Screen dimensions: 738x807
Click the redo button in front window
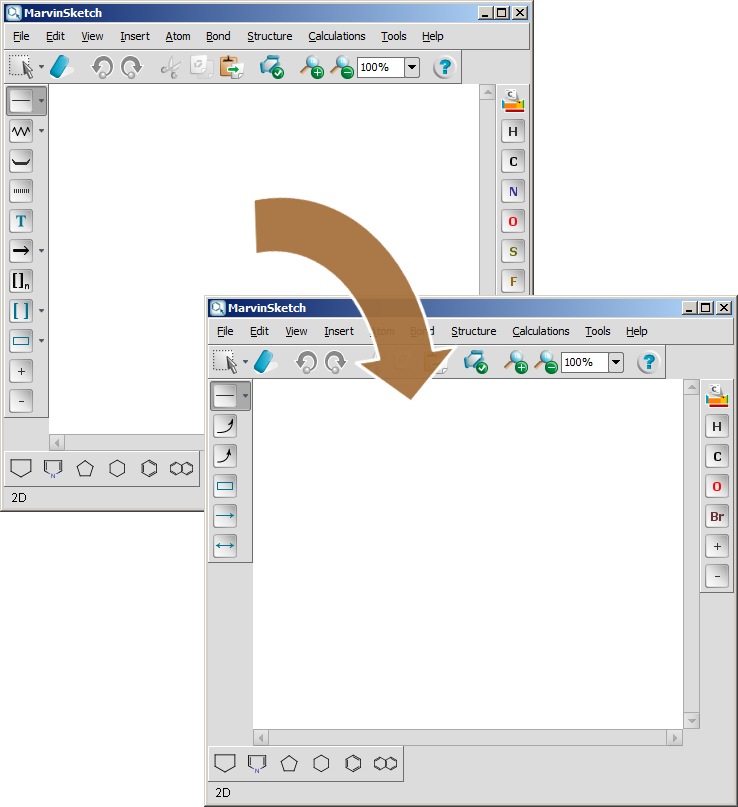pyautogui.click(x=335, y=362)
